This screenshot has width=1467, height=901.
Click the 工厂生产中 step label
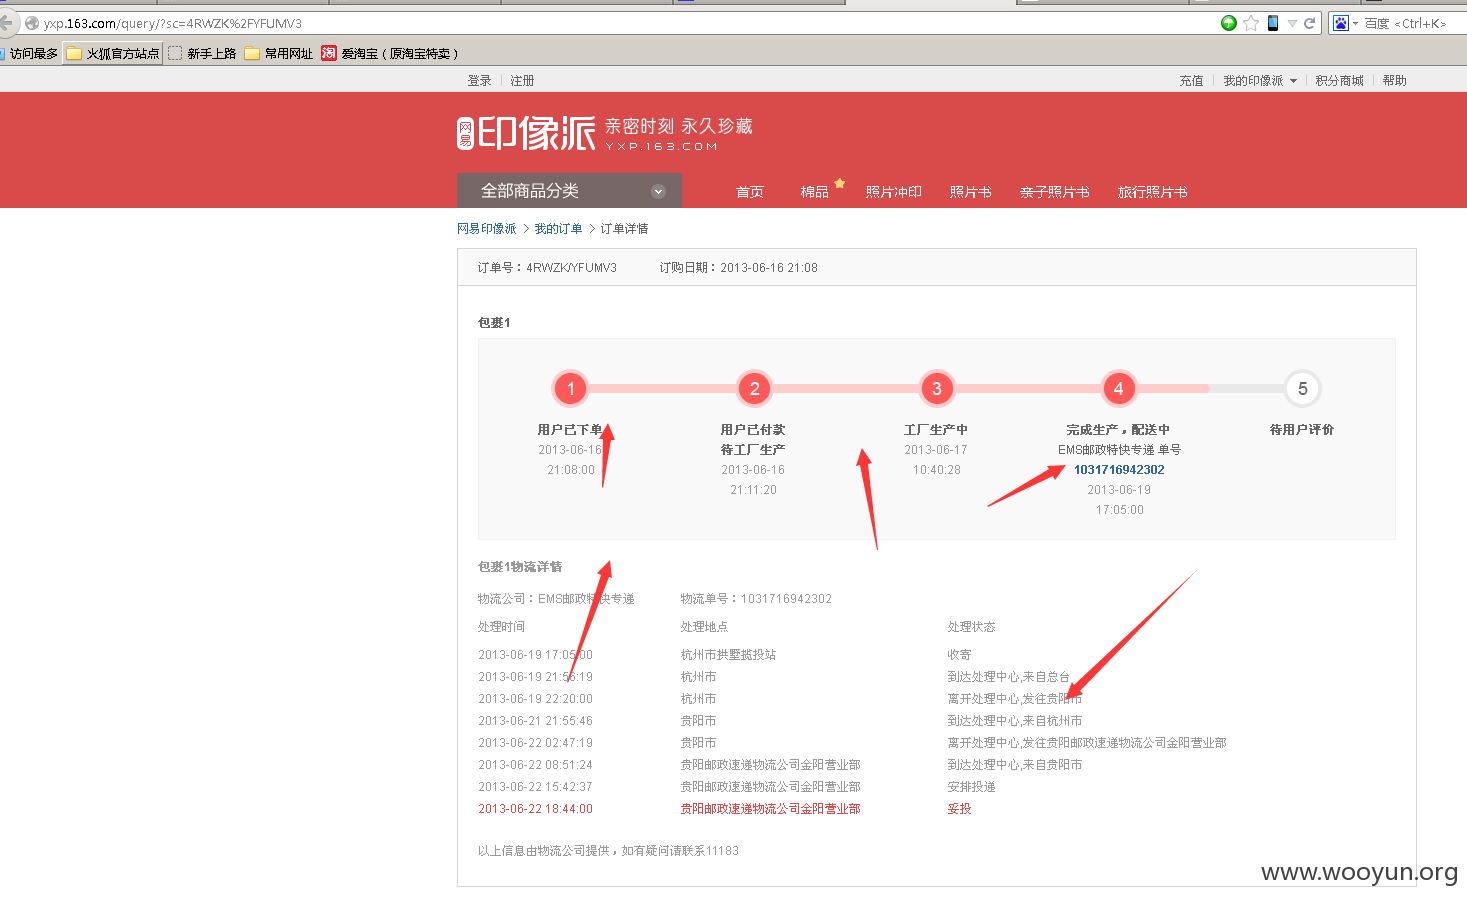tap(936, 430)
